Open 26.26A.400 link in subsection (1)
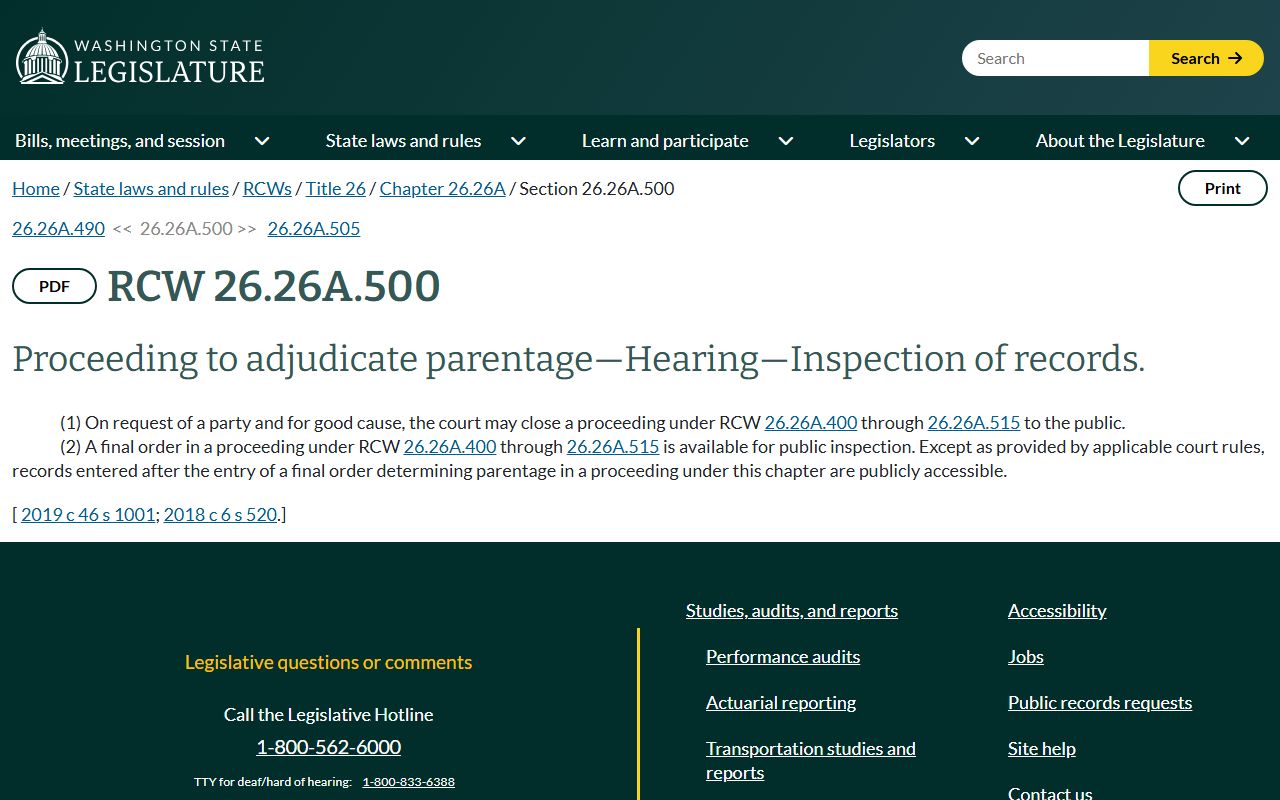The height and width of the screenshot is (800, 1280). click(x=811, y=422)
